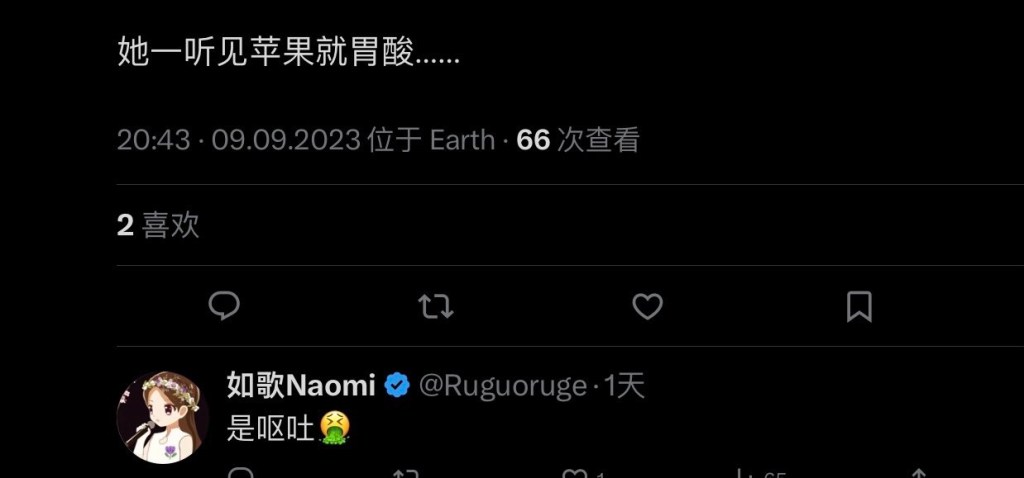The height and width of the screenshot is (478, 1024).
Task: Click the 20:43 · 09.09.2023 timestamp
Action: [x=238, y=140]
